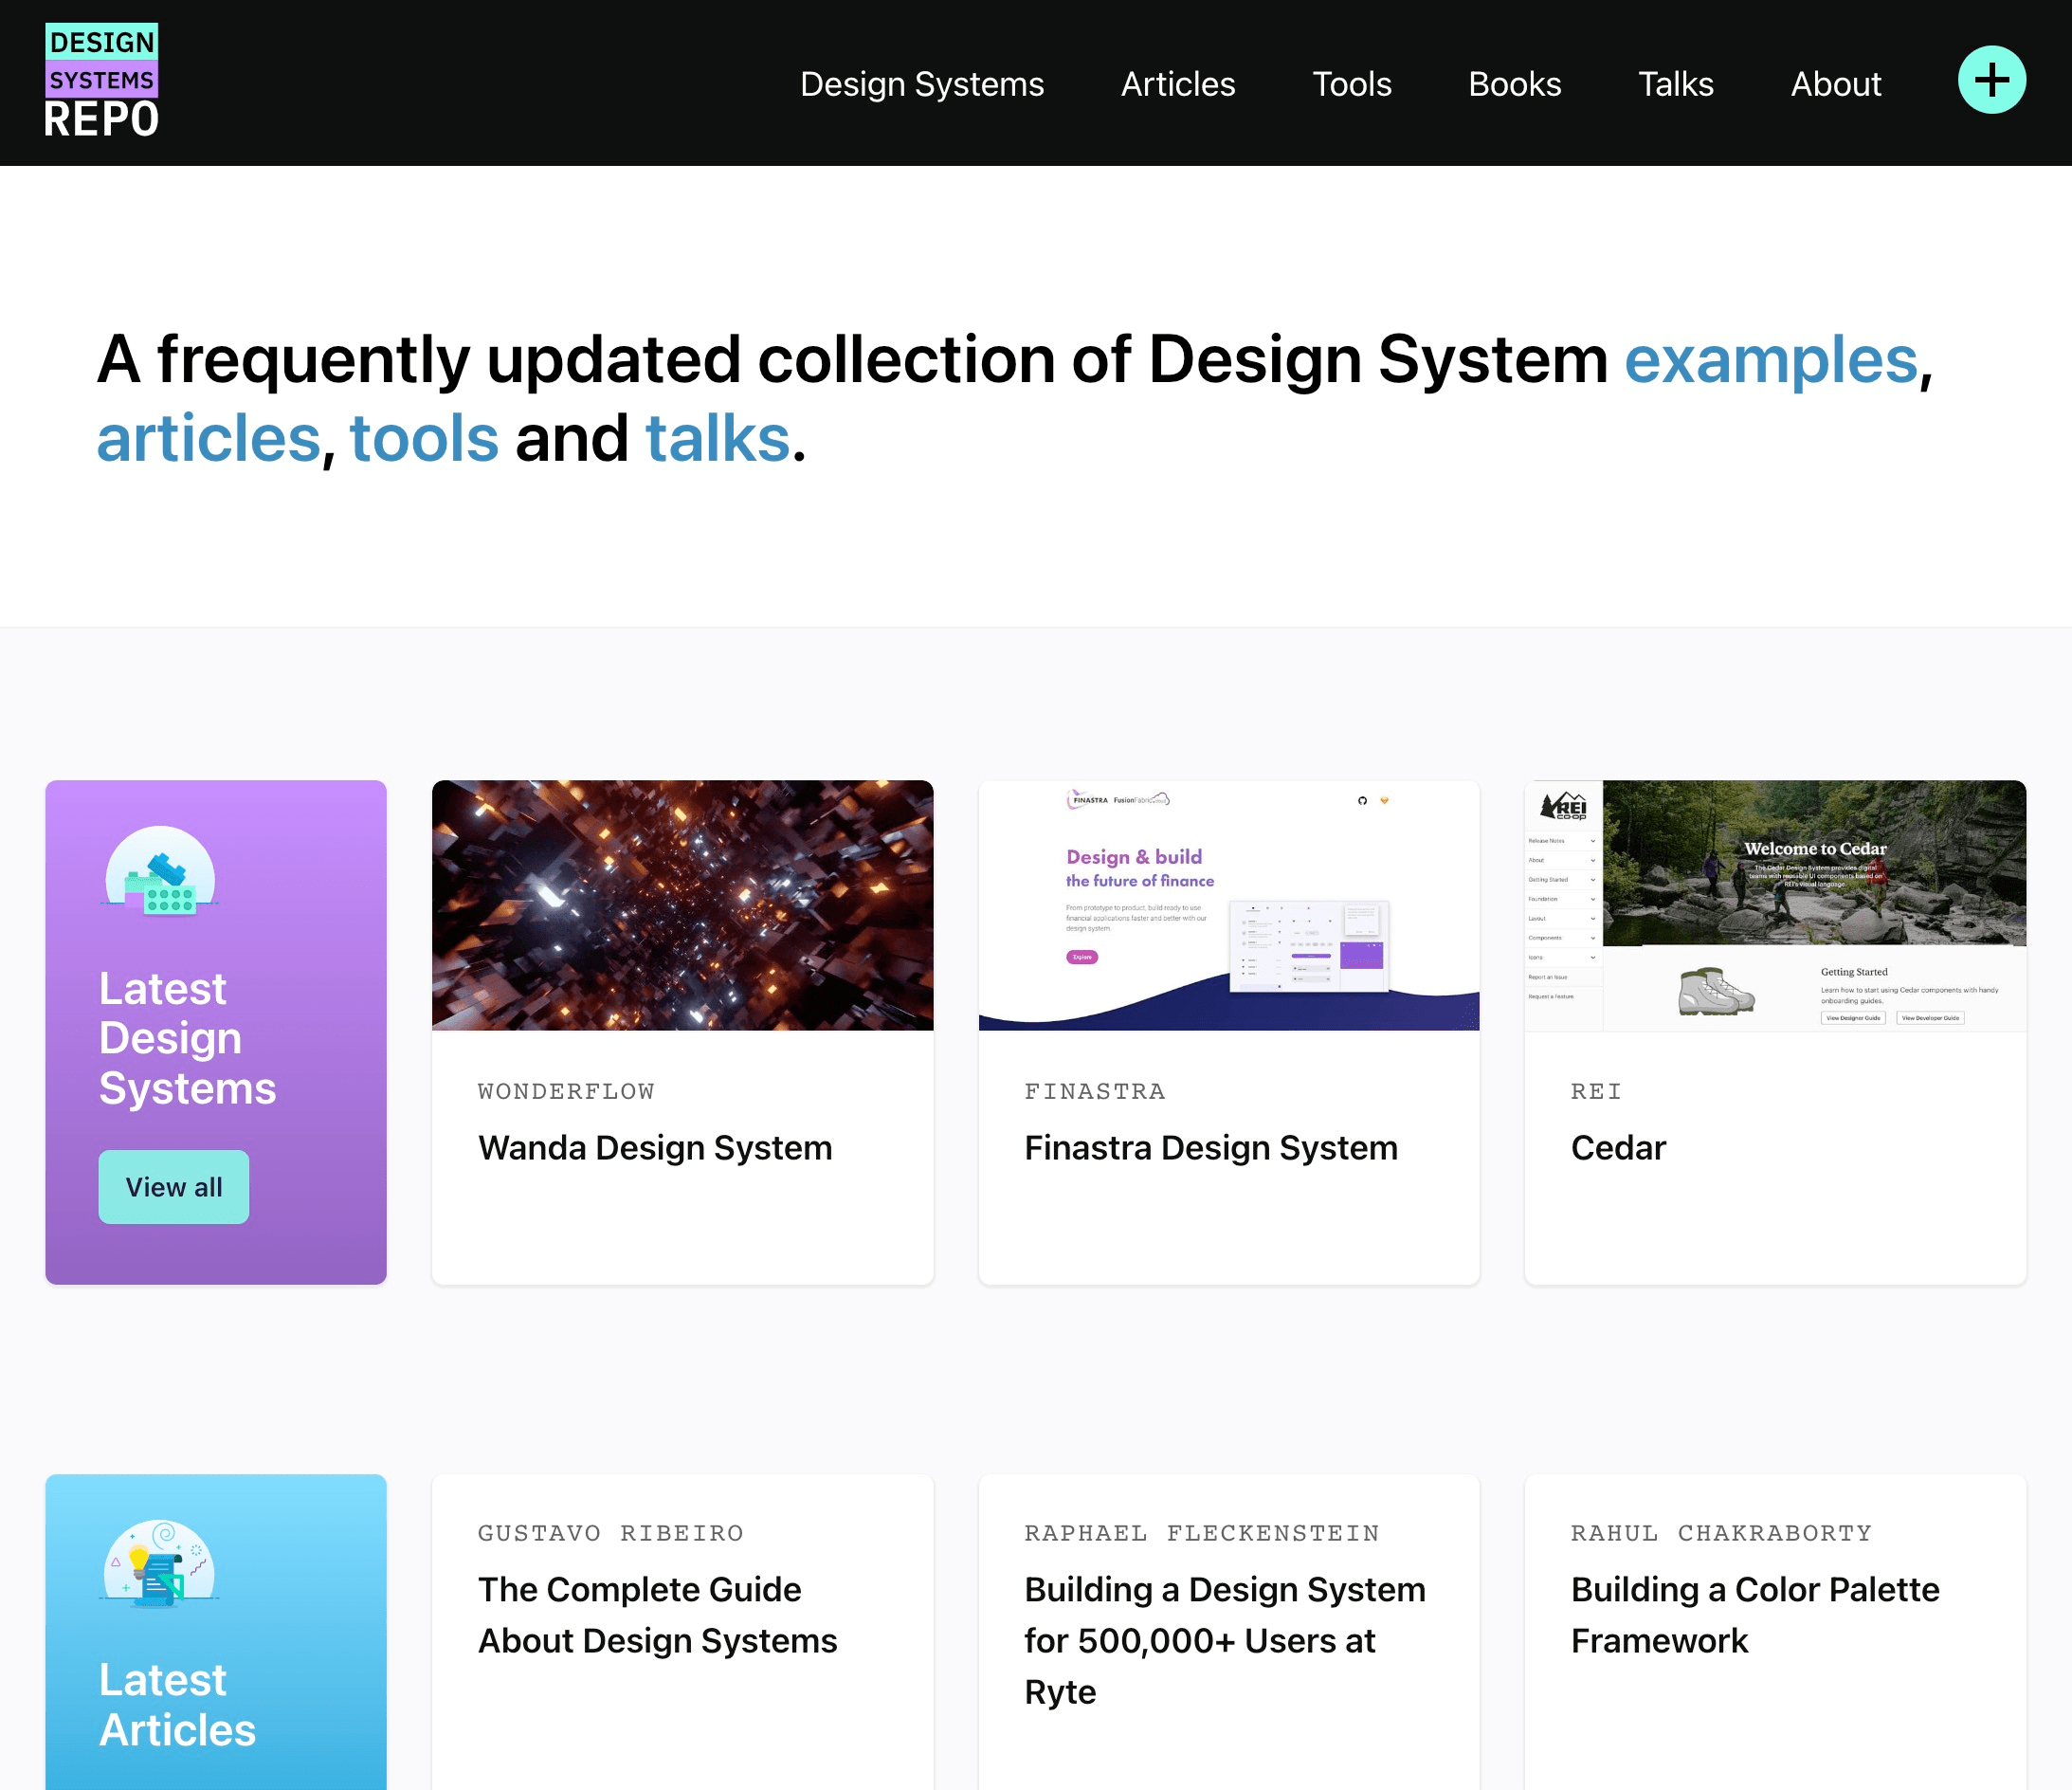Click the Latest Design Systems blocks illustration

(160, 871)
